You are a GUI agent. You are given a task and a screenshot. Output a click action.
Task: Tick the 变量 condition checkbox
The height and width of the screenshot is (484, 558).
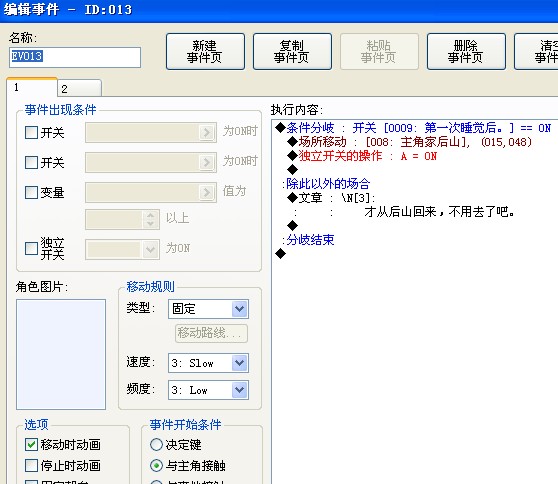[31, 193]
